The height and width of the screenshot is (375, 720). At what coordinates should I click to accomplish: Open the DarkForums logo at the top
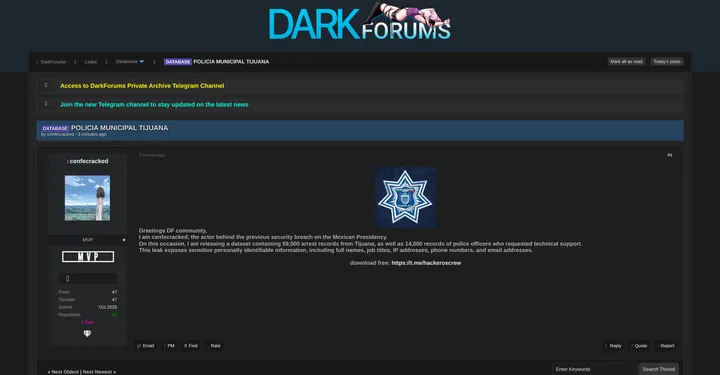(360, 22)
